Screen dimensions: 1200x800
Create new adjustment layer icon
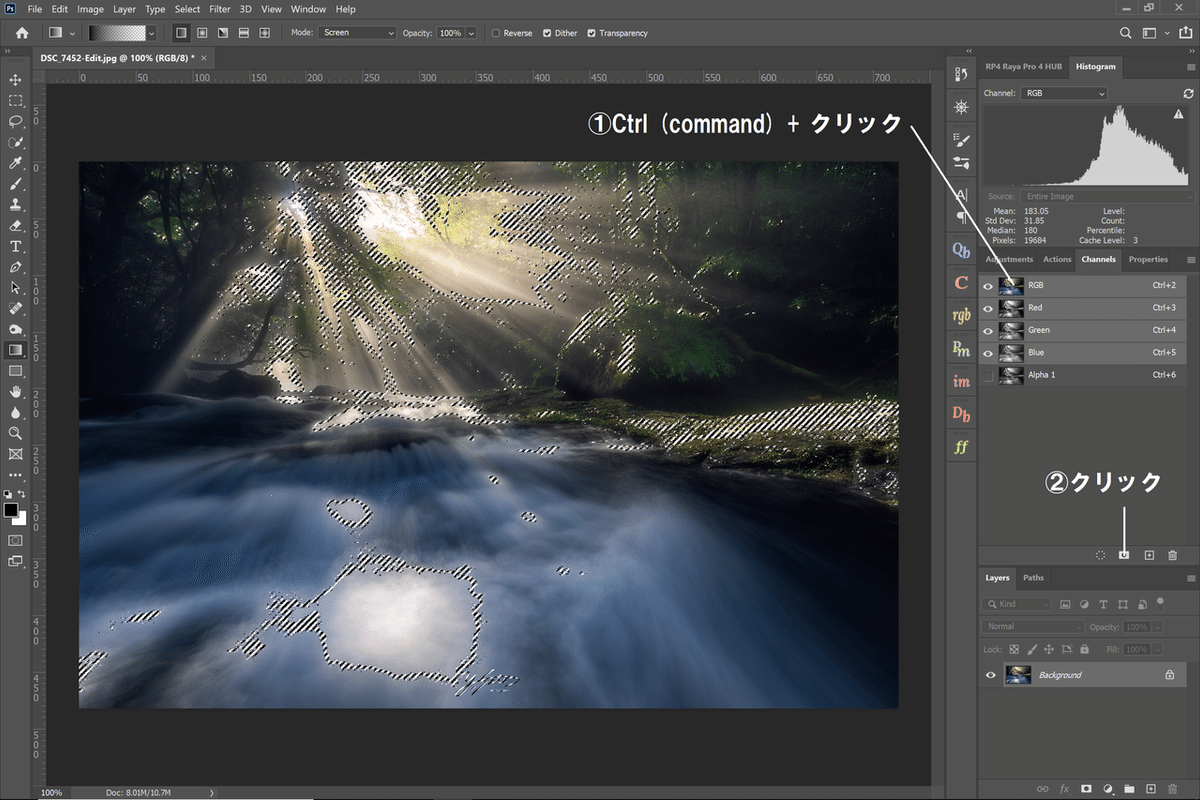pos(1108,789)
